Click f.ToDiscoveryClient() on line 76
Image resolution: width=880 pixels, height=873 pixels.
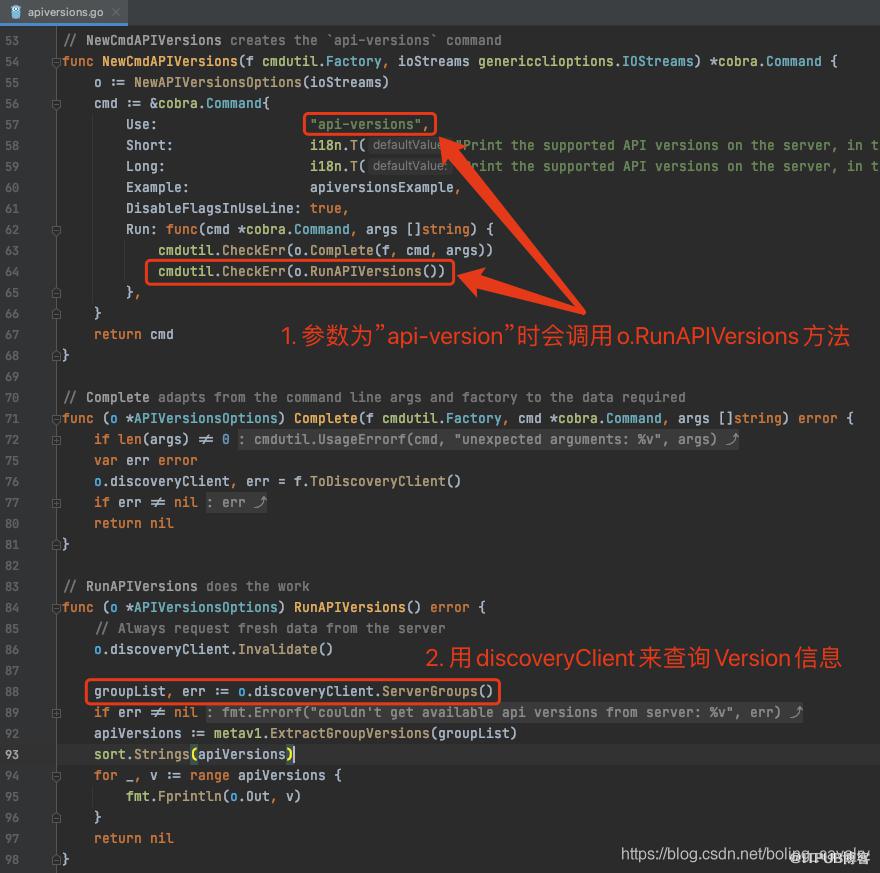tap(377, 481)
